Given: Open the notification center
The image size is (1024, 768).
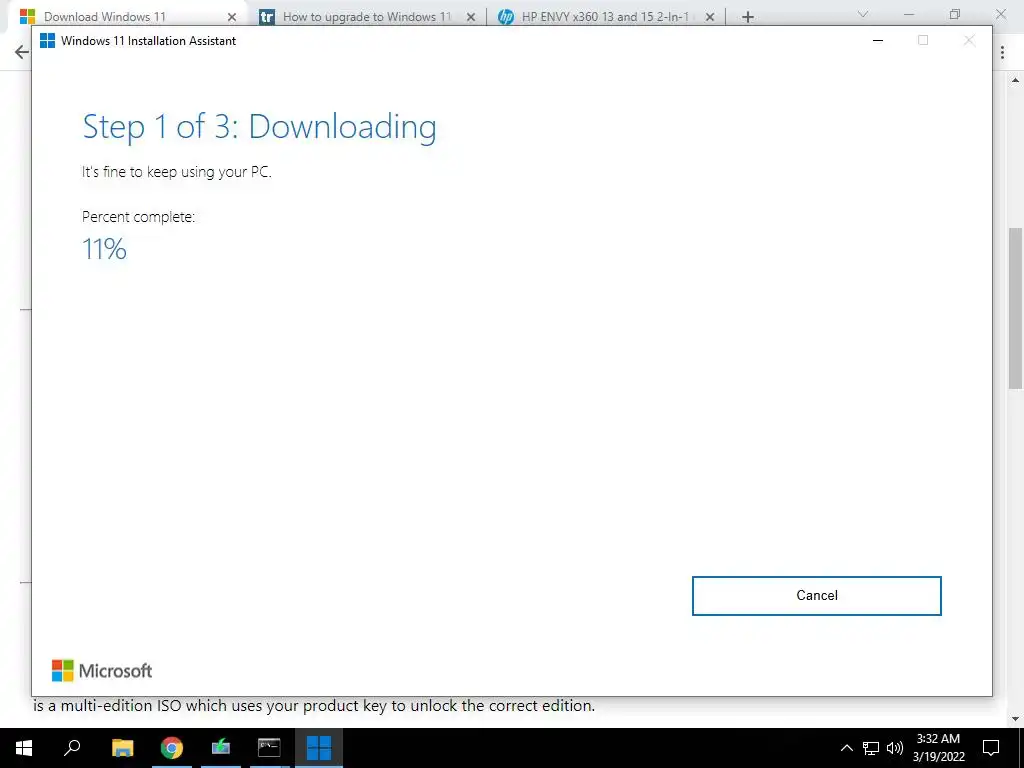Looking at the screenshot, I should [991, 748].
